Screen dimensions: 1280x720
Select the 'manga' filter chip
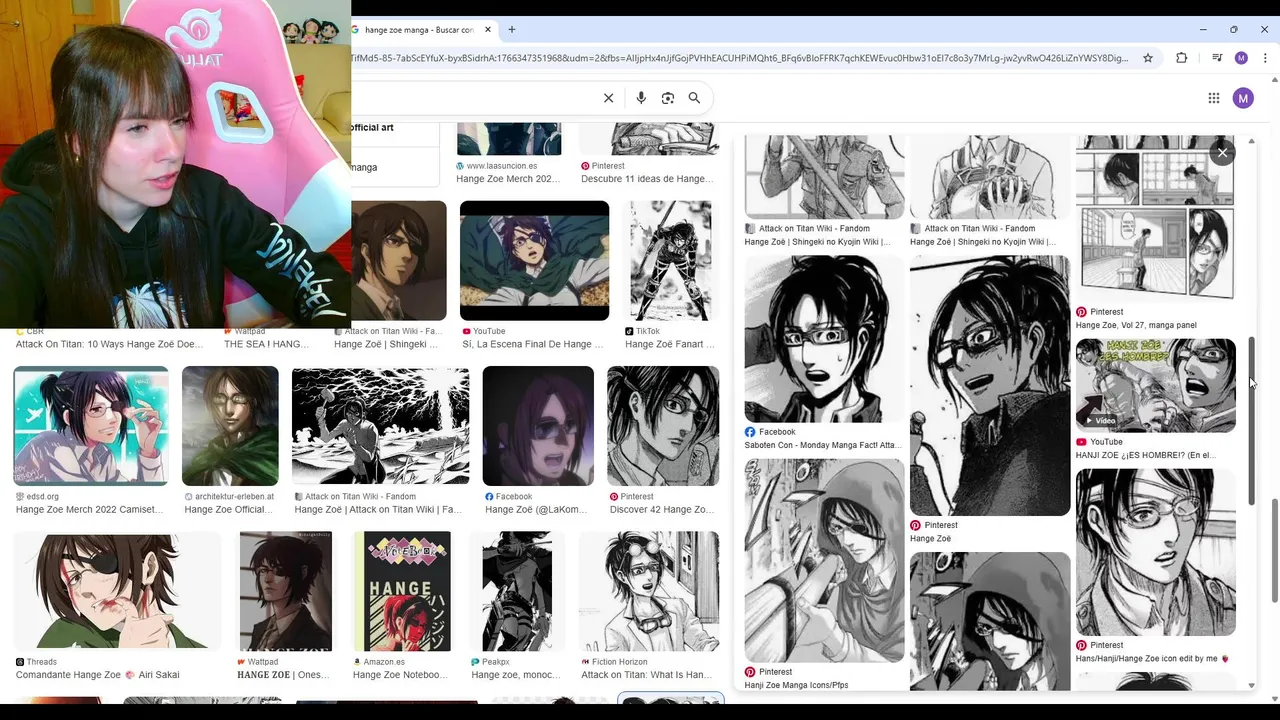(x=365, y=167)
